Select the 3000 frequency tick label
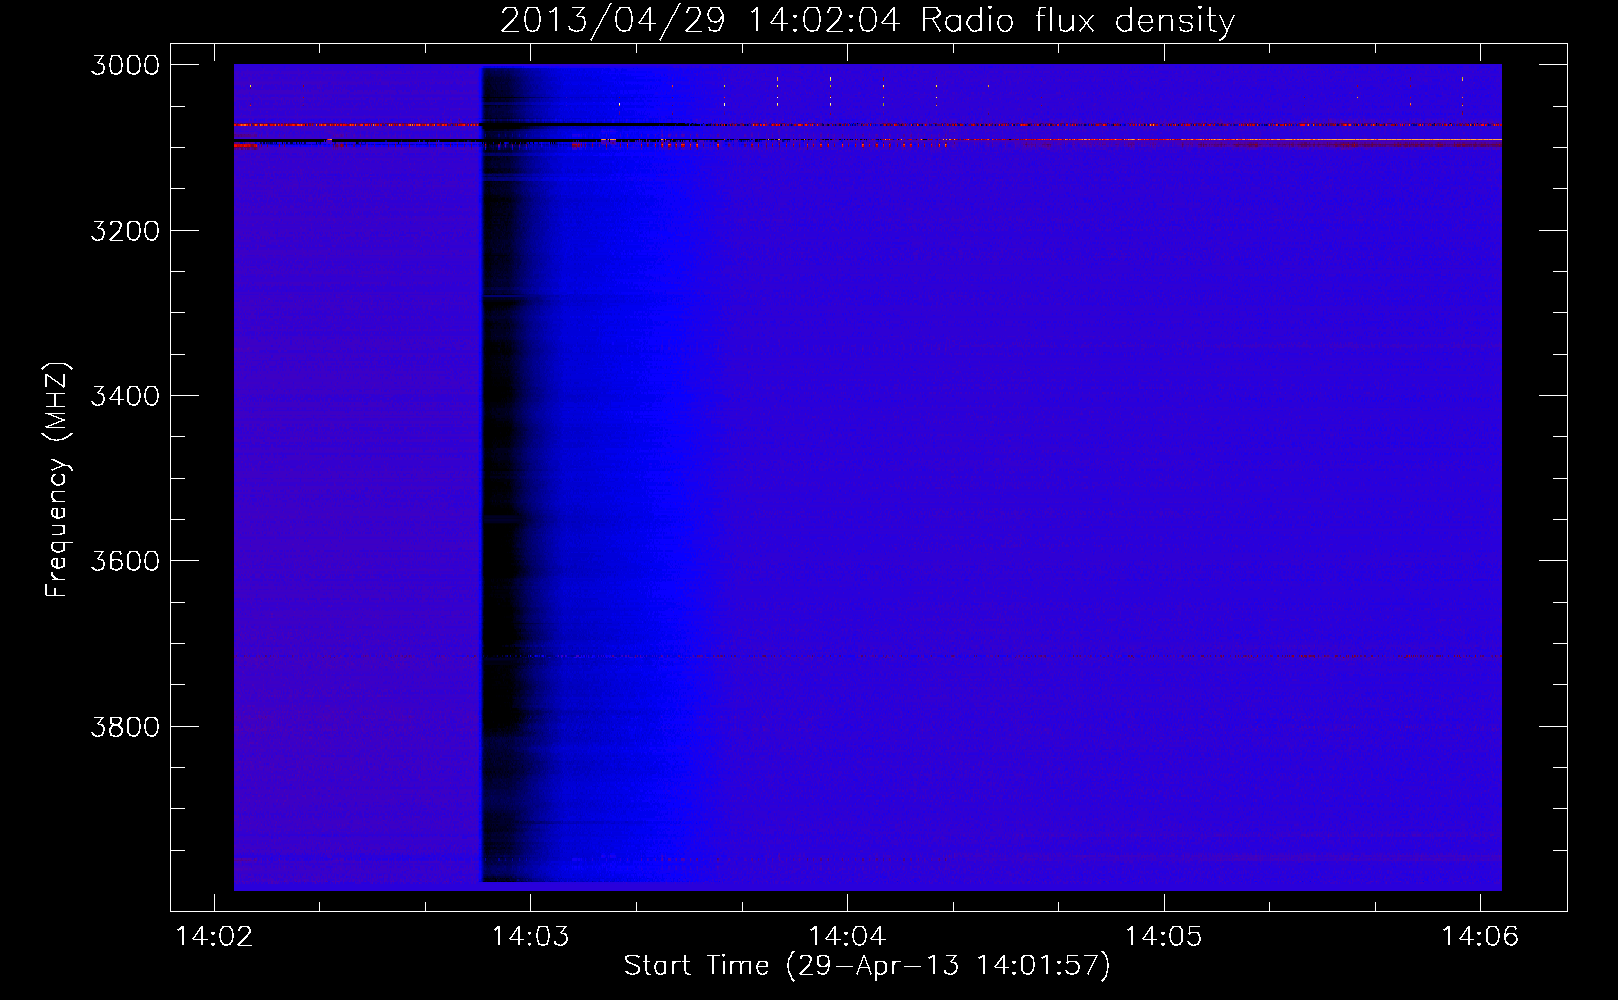The image size is (1618, 1000). (x=125, y=65)
